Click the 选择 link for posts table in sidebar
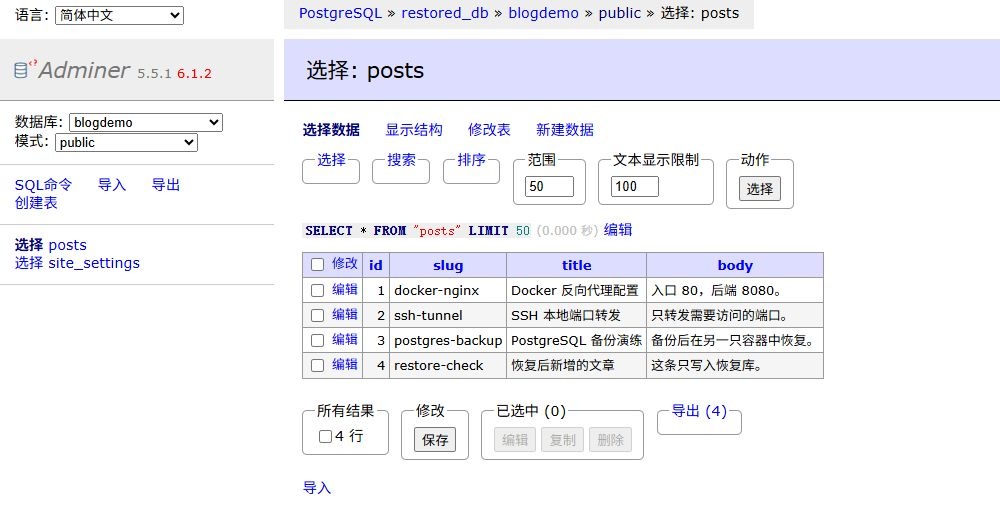The image size is (1000, 510). (29, 245)
